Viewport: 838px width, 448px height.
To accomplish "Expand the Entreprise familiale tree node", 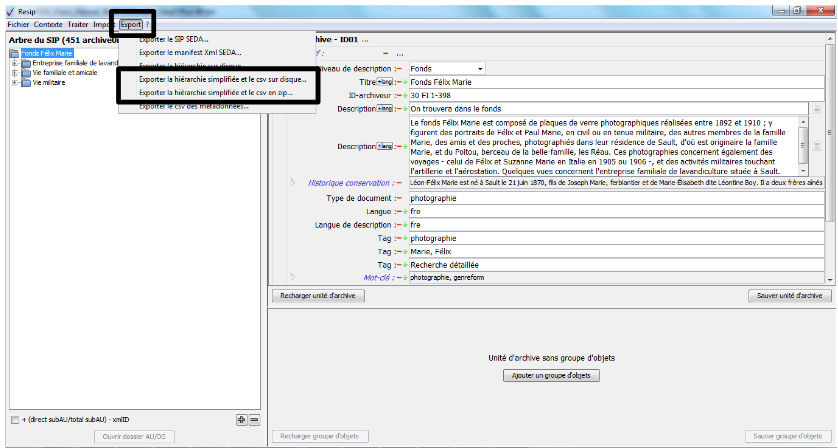I will [x=14, y=63].
